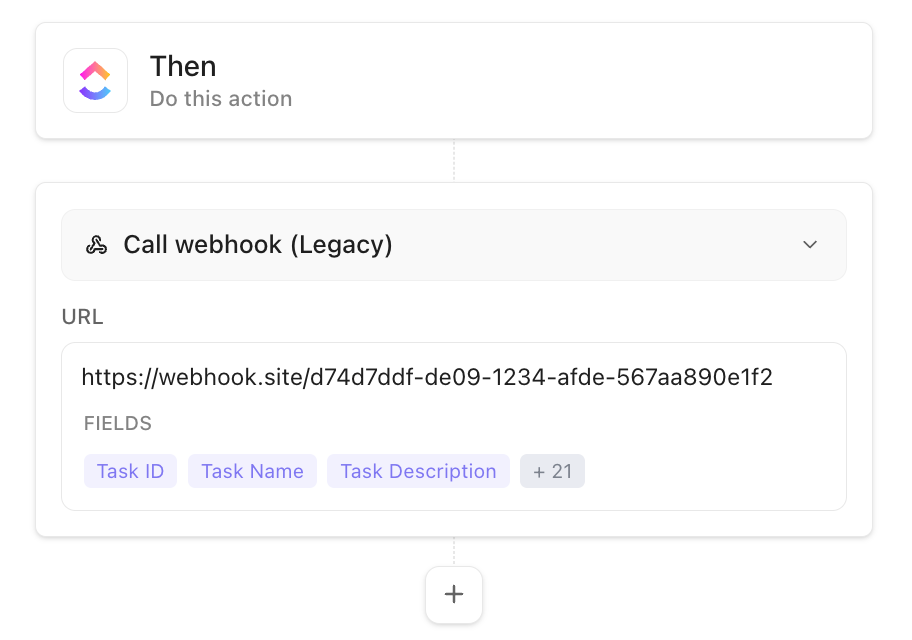Click the ClickUp logo icon
The width and height of the screenshot is (912, 640).
[x=95, y=81]
